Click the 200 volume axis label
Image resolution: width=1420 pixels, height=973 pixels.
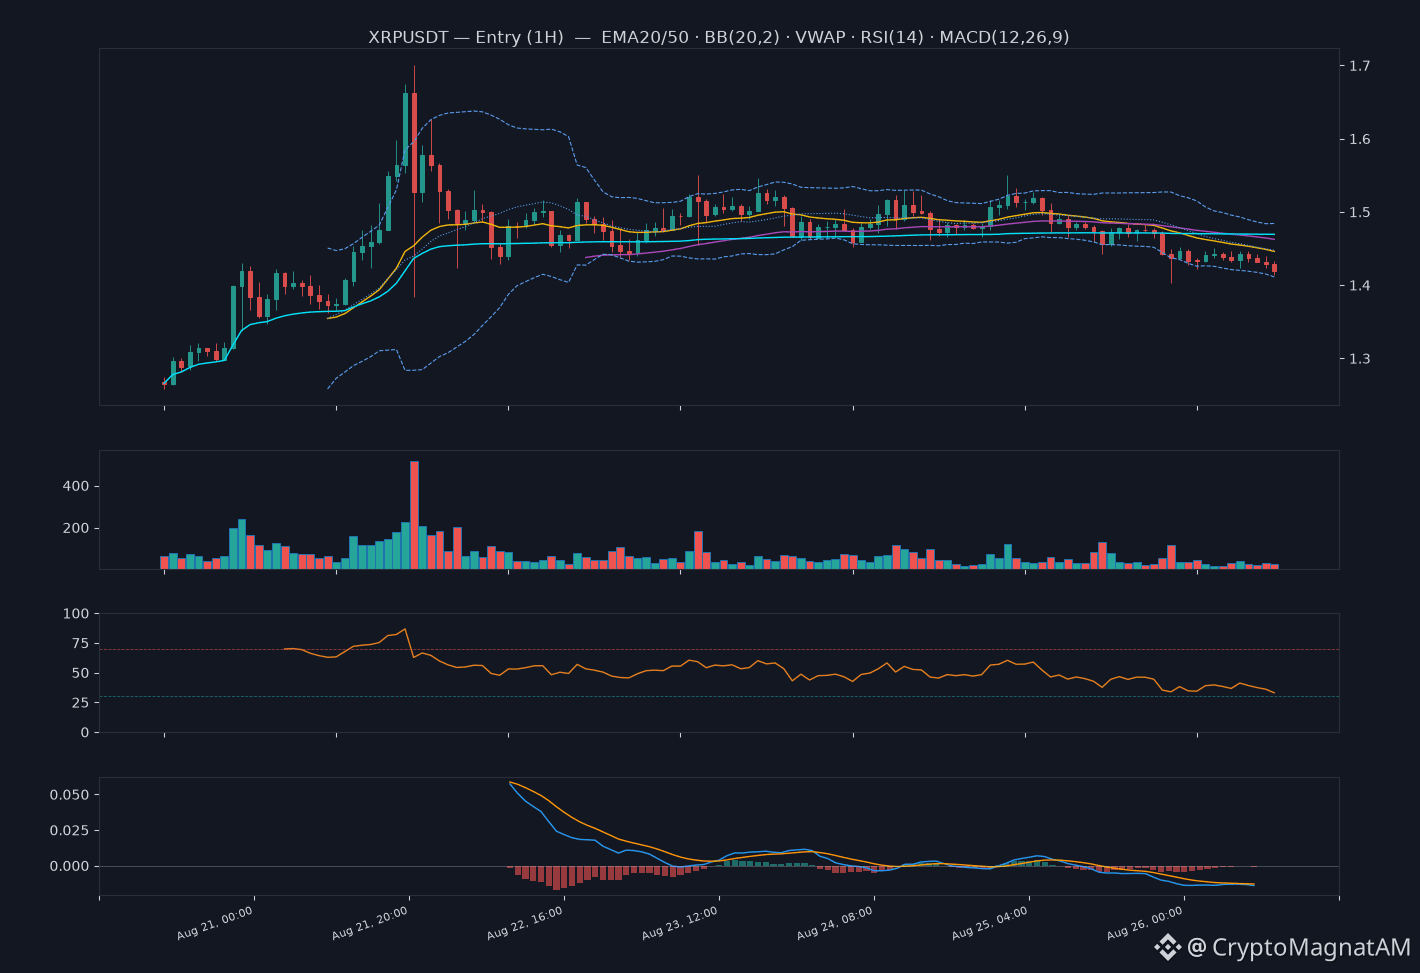78,528
